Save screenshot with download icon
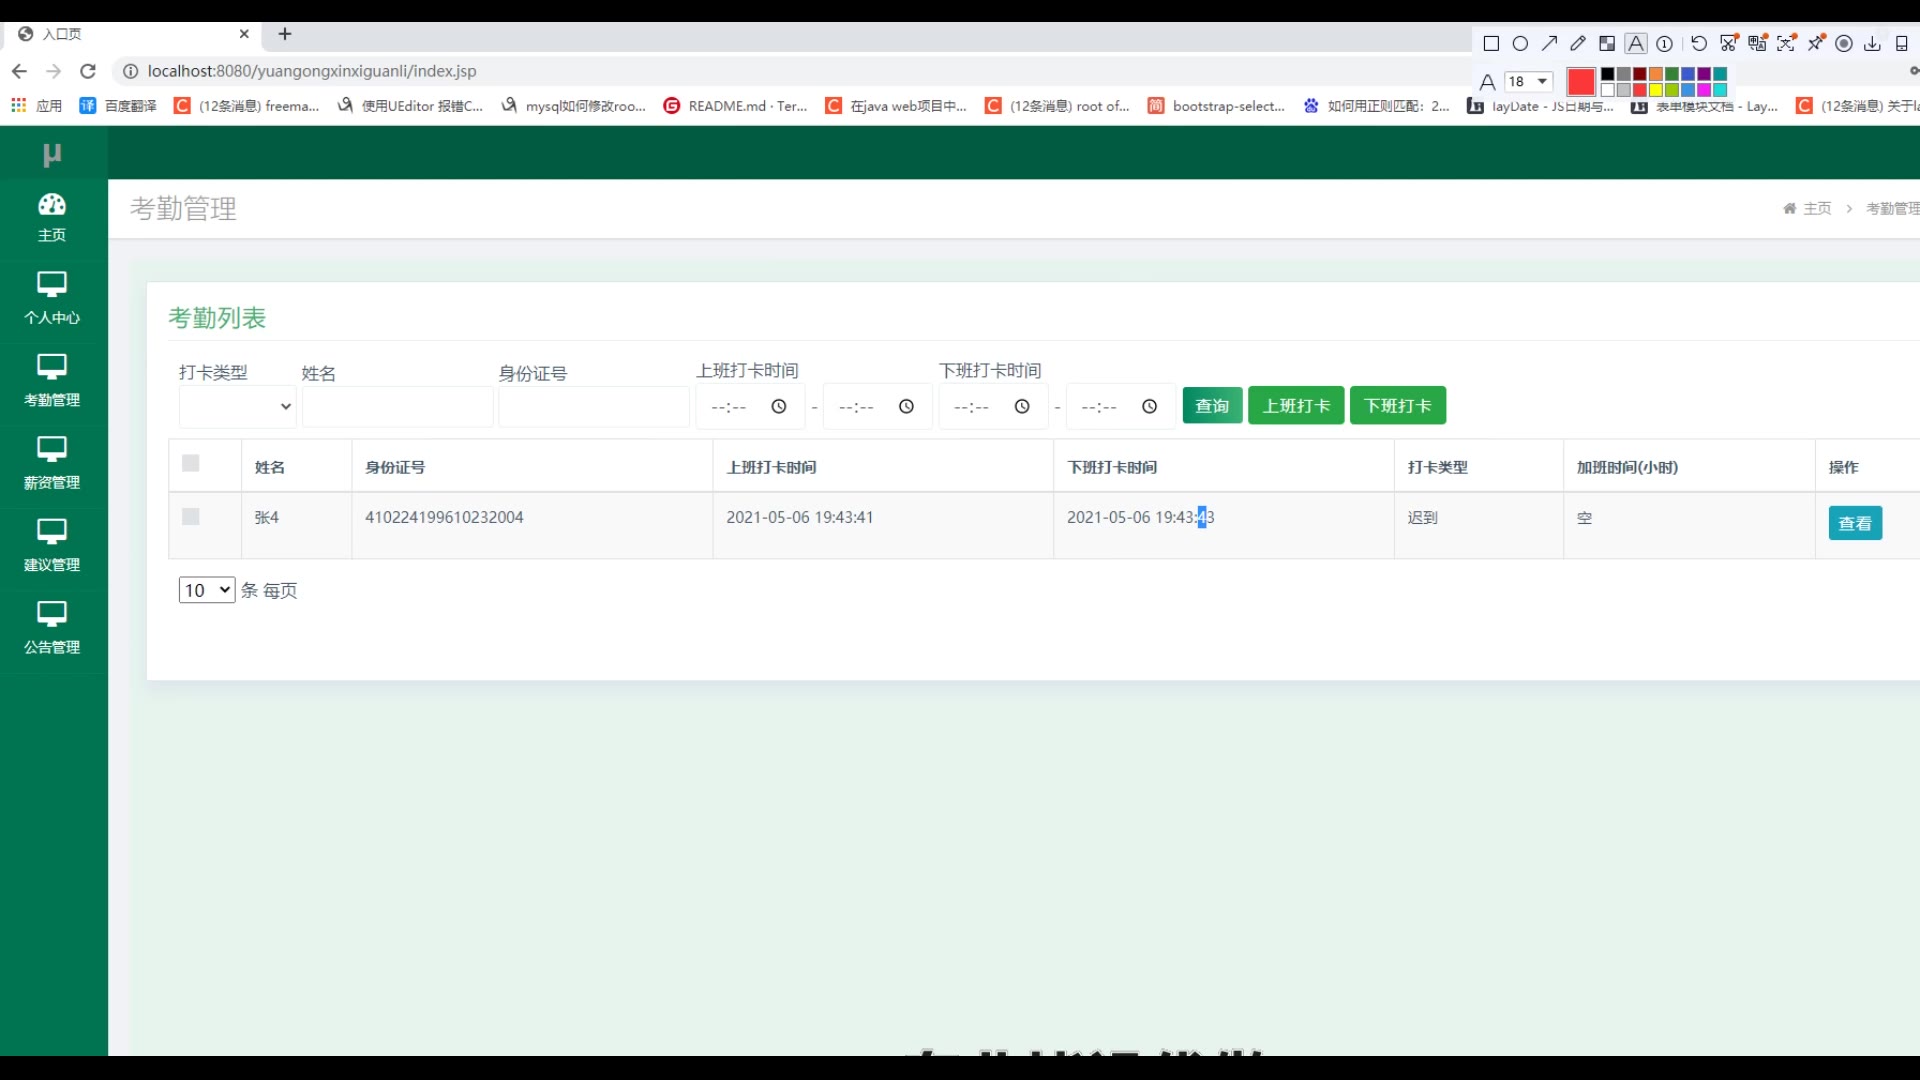1920x1080 pixels. [1872, 43]
